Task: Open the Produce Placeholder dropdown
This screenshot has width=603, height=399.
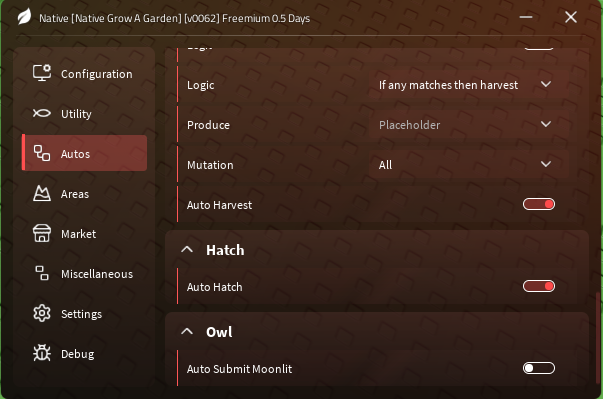Action: [x=468, y=125]
